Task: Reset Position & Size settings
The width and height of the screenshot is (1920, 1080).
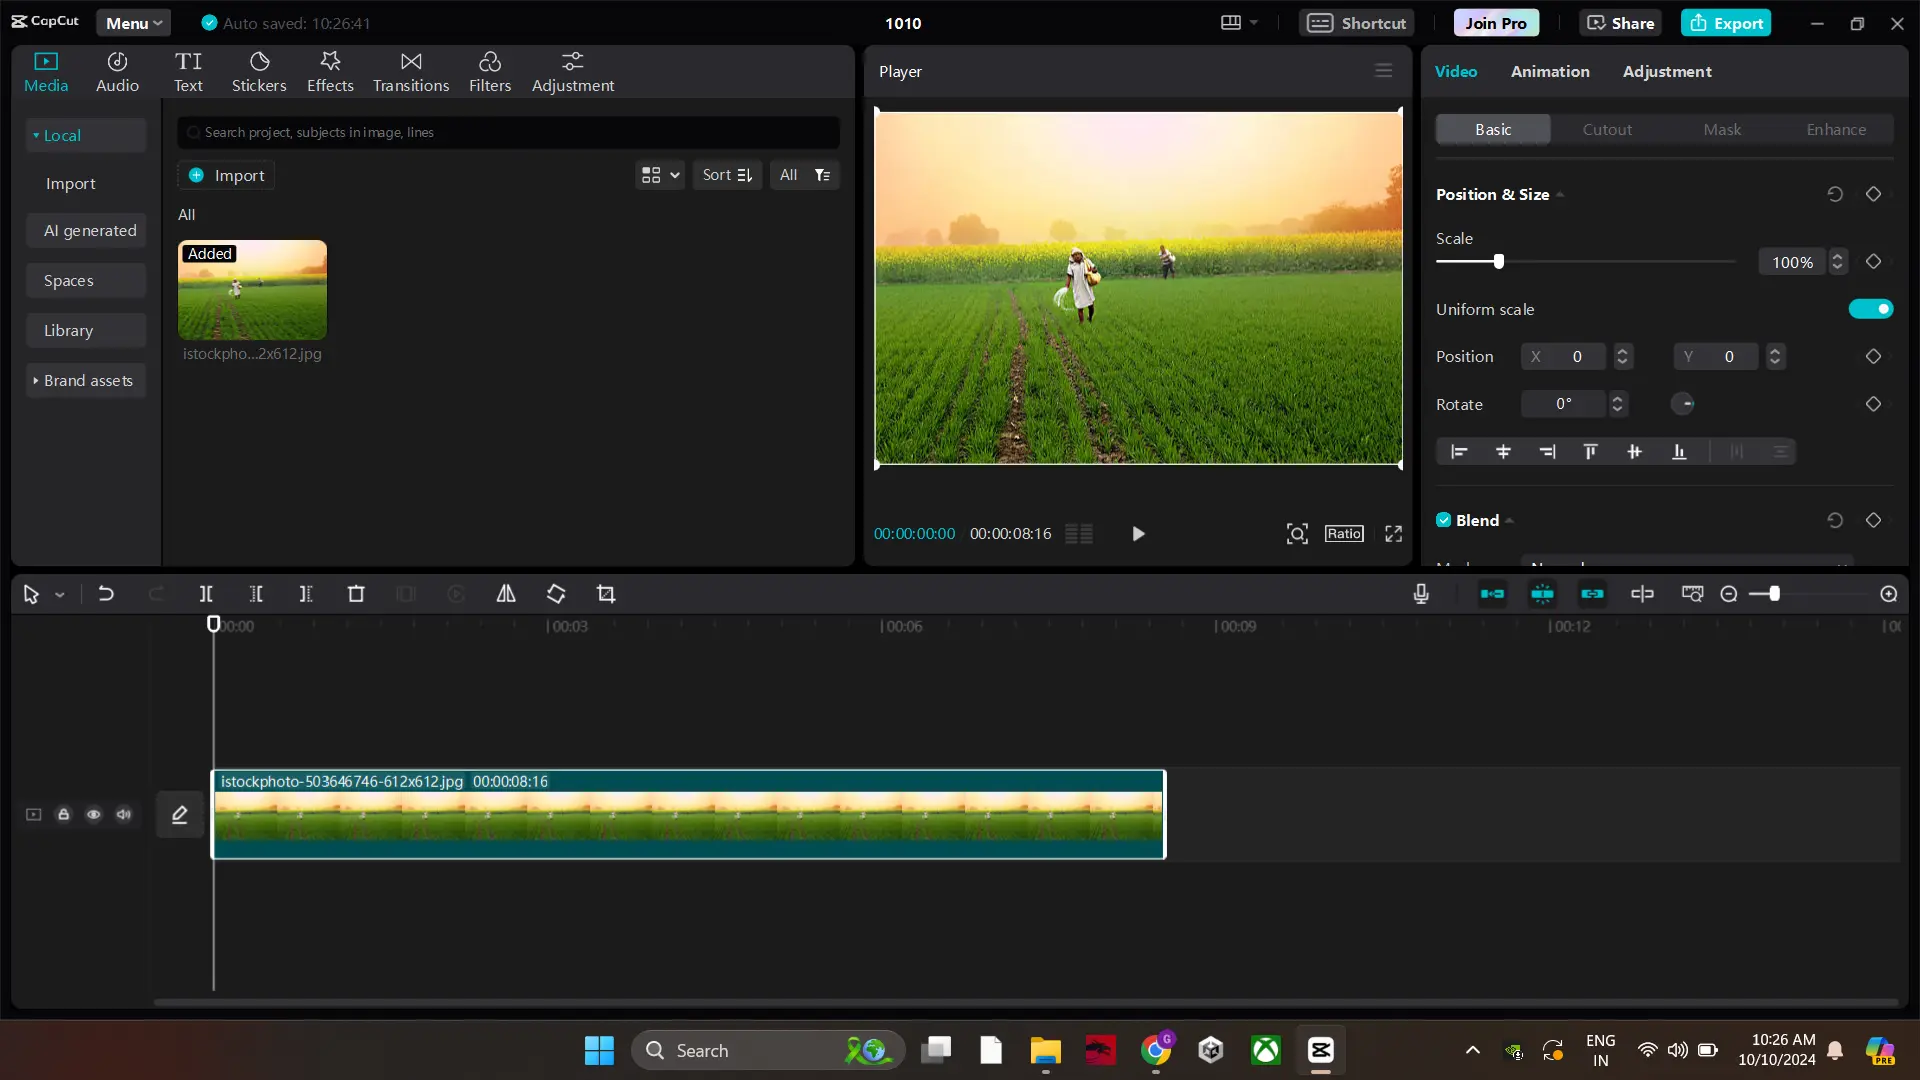Action: click(x=1835, y=194)
